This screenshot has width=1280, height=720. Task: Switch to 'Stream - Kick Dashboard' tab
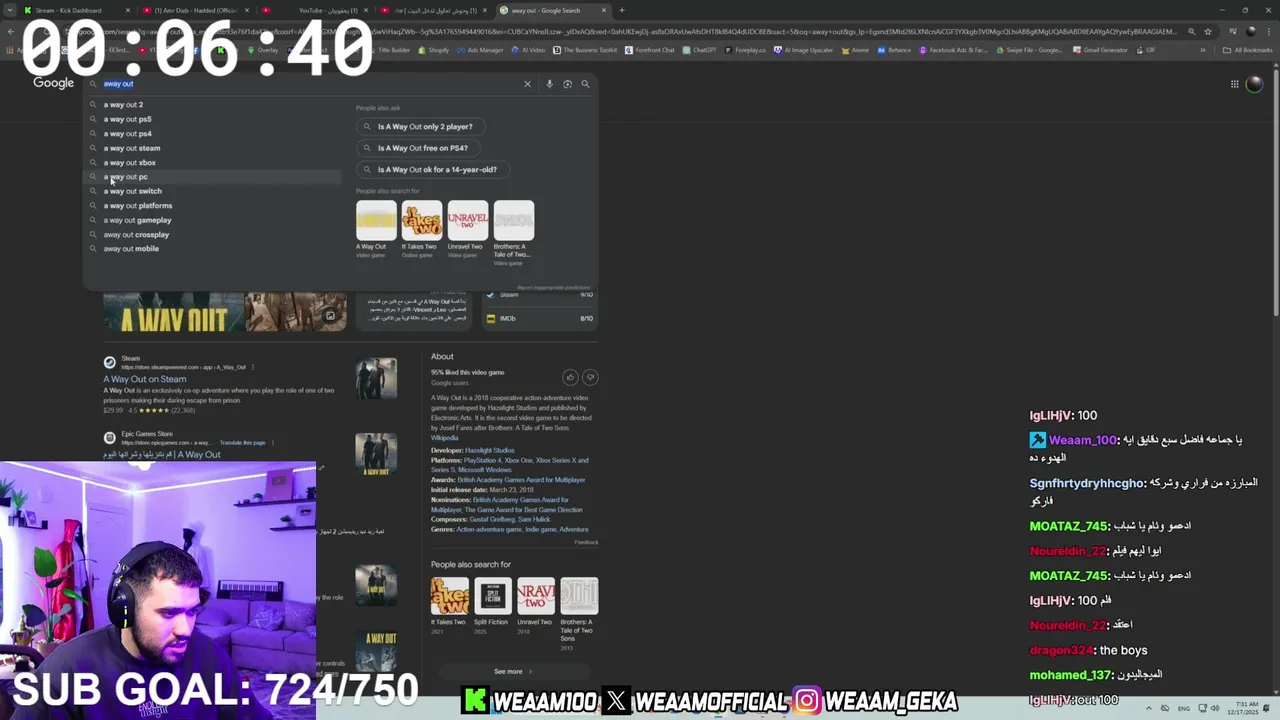(x=68, y=10)
